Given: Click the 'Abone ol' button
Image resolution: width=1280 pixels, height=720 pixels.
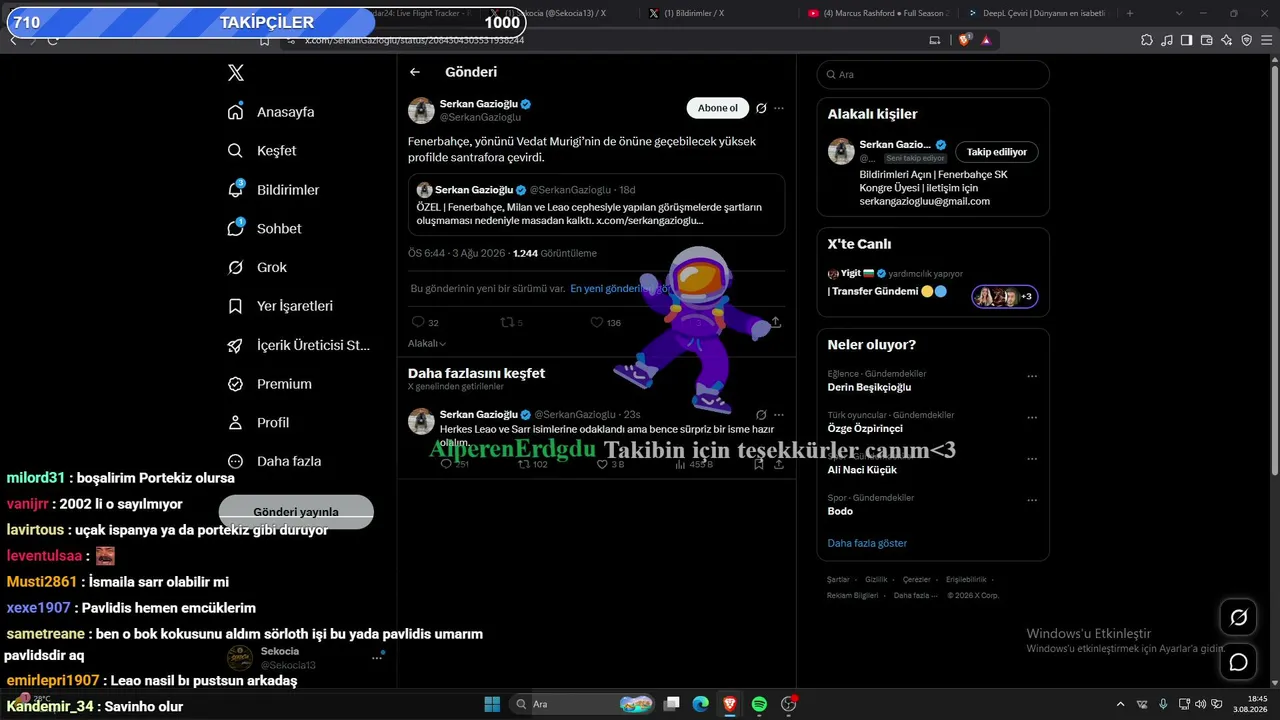Looking at the screenshot, I should (717, 108).
